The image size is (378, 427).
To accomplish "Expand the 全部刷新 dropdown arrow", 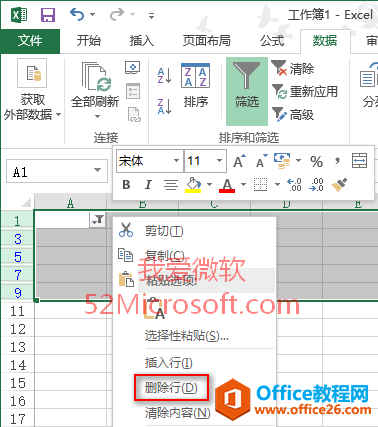I will click(x=97, y=117).
